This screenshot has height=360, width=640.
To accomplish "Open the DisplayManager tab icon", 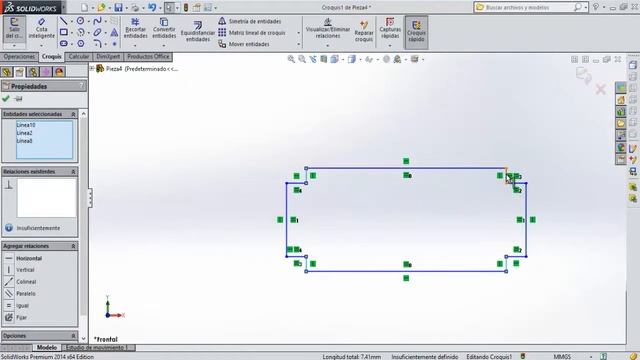I will click(x=59, y=72).
